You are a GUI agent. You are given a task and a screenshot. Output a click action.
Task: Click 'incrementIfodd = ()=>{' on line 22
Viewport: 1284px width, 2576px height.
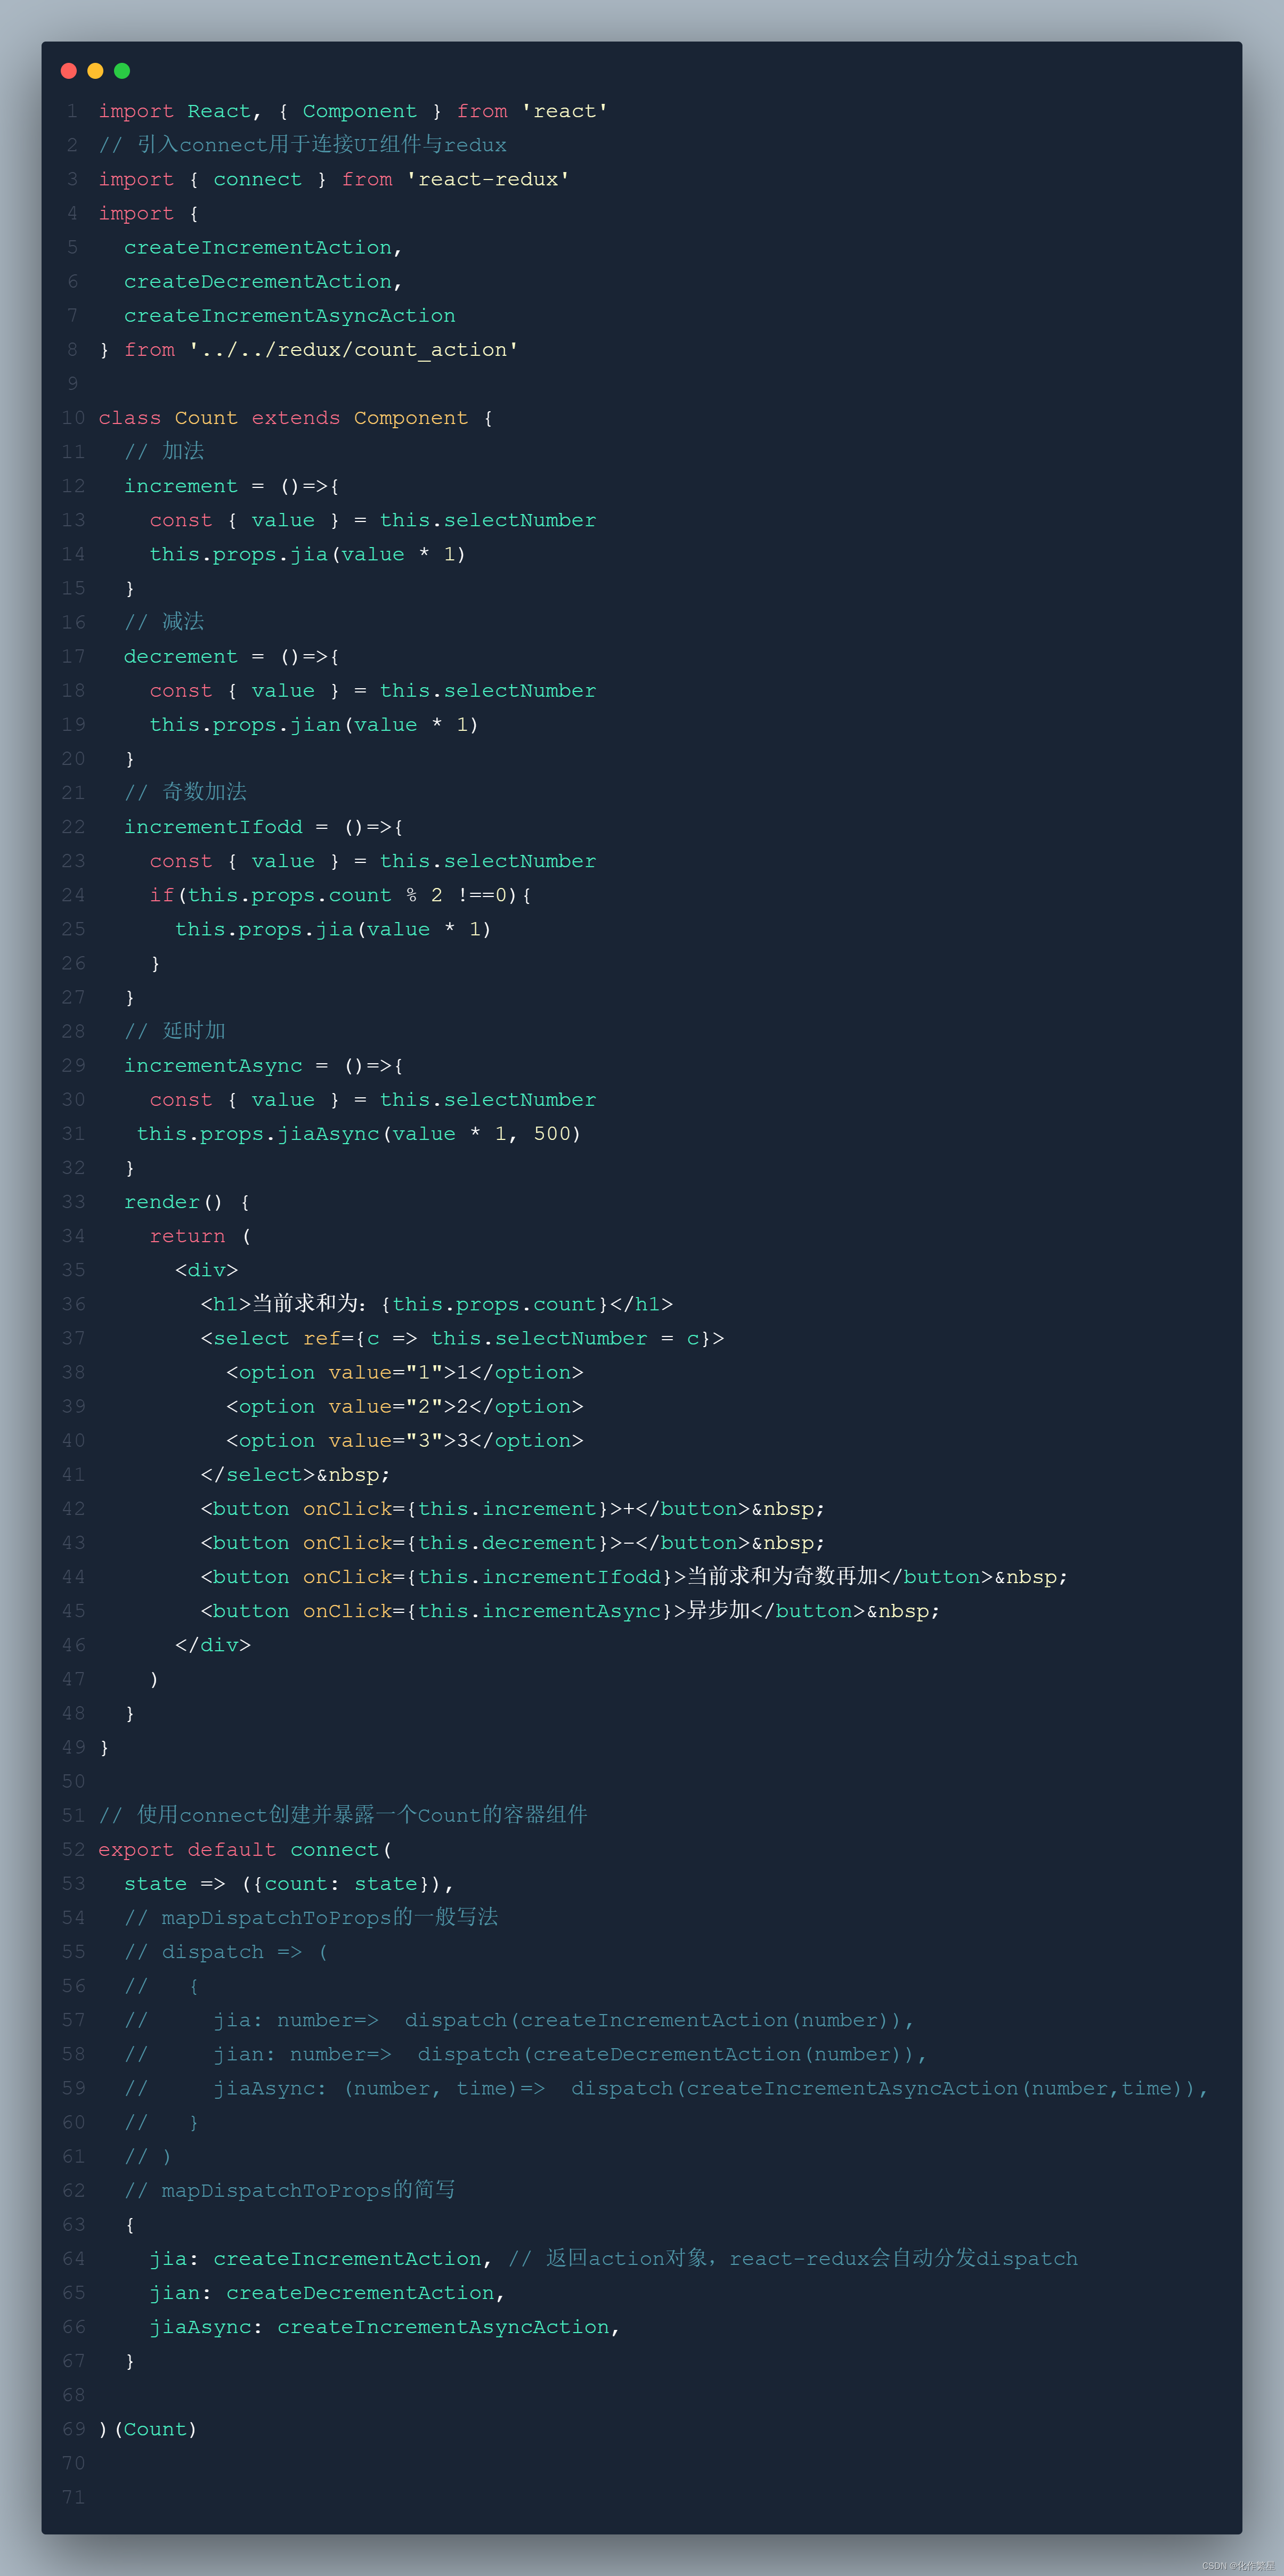[x=263, y=827]
